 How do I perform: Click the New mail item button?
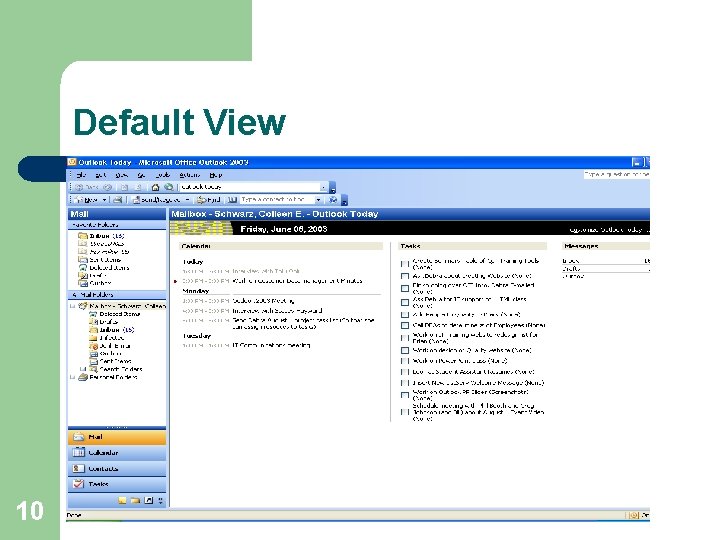(87, 200)
